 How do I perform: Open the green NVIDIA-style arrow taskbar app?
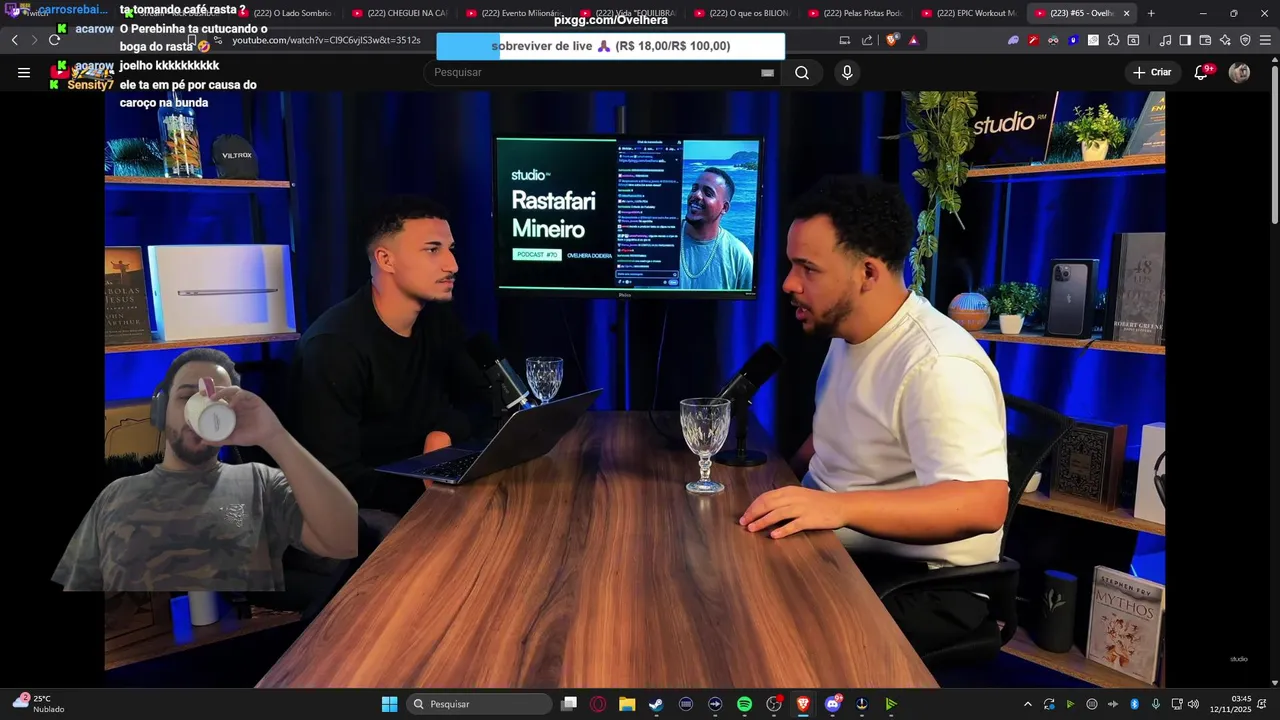click(891, 704)
